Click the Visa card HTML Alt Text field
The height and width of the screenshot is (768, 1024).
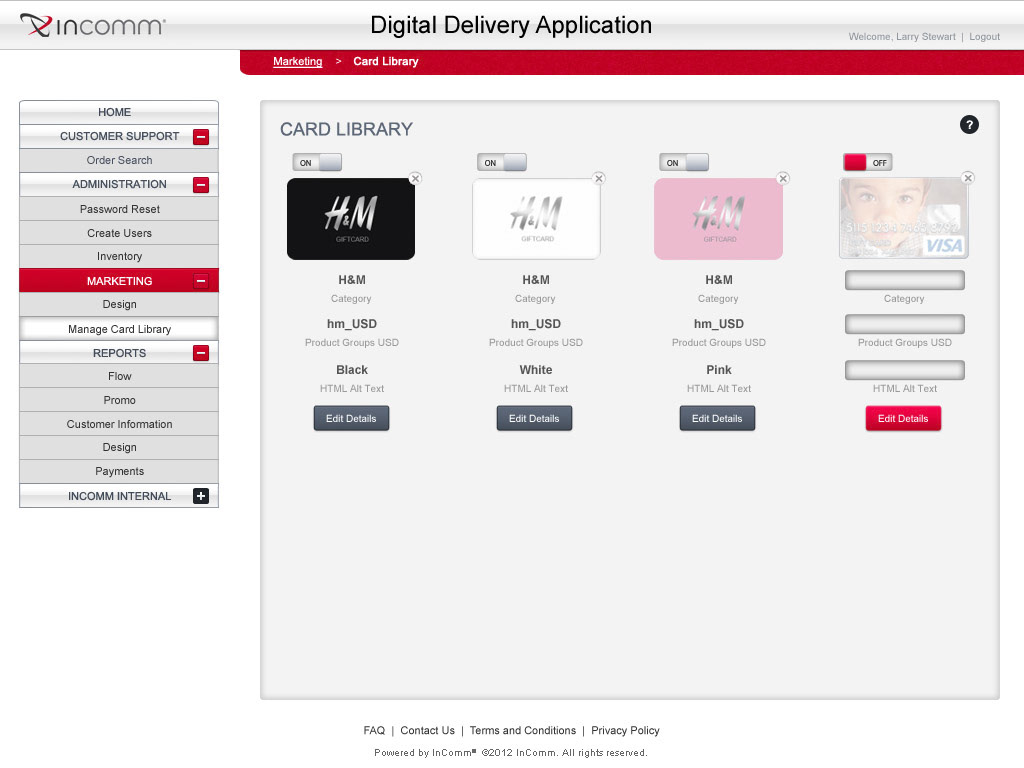pos(904,370)
